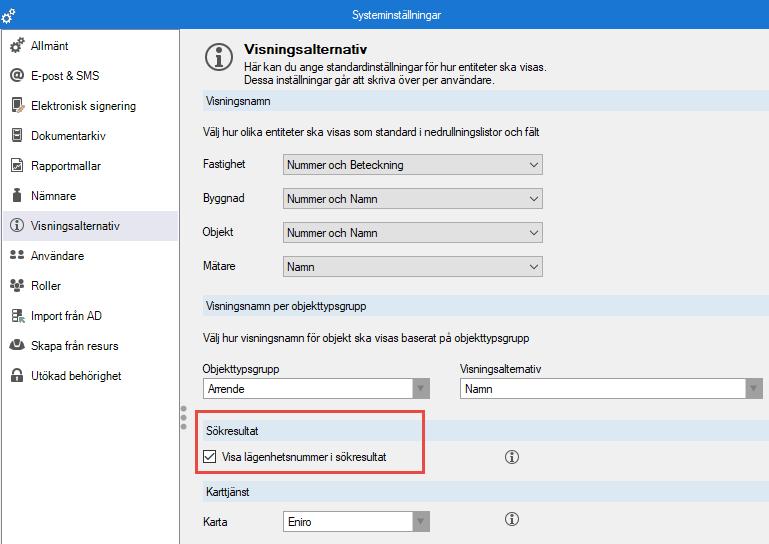This screenshot has width=769, height=544.
Task: Click the Import från AD icon
Action: pyautogui.click(x=18, y=316)
